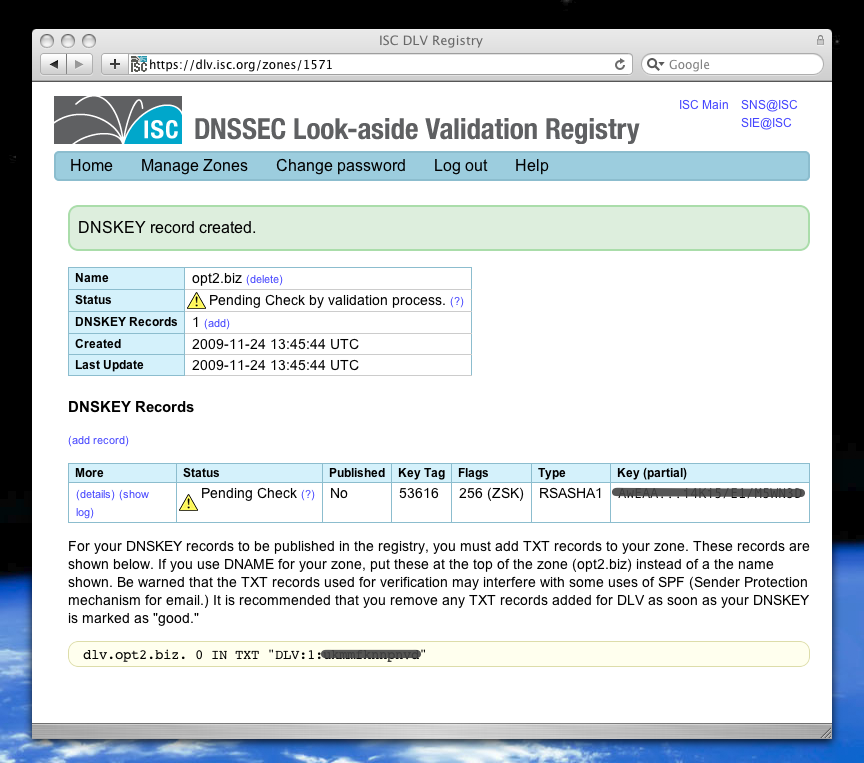Click the Last Update timestamp value
The height and width of the screenshot is (763, 864).
coord(275,365)
